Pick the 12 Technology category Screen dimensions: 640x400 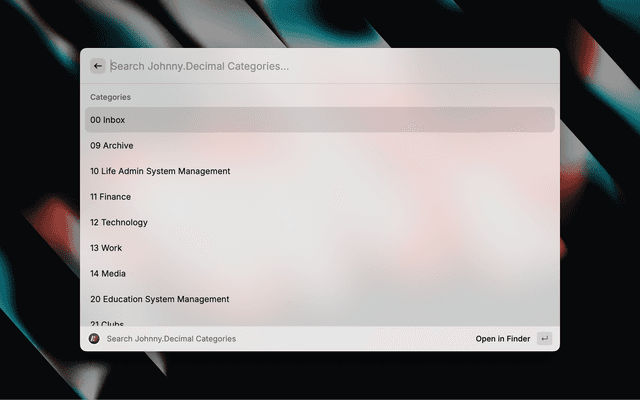click(320, 223)
